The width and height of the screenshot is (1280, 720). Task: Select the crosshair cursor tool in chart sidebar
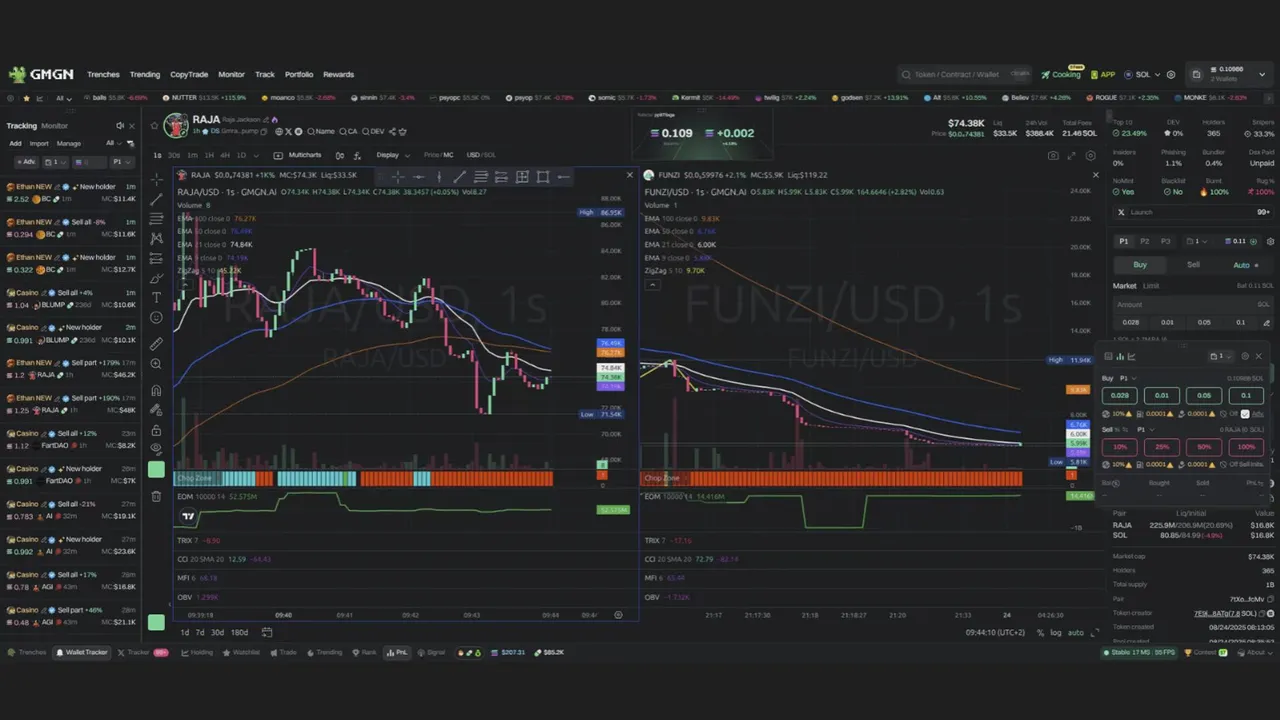[156, 179]
